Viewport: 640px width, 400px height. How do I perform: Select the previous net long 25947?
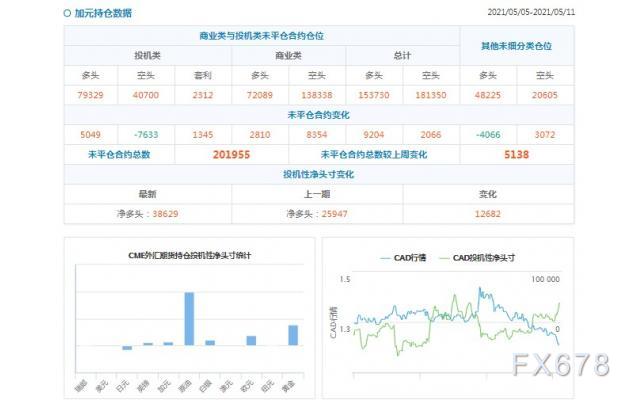pyautogui.click(x=334, y=214)
